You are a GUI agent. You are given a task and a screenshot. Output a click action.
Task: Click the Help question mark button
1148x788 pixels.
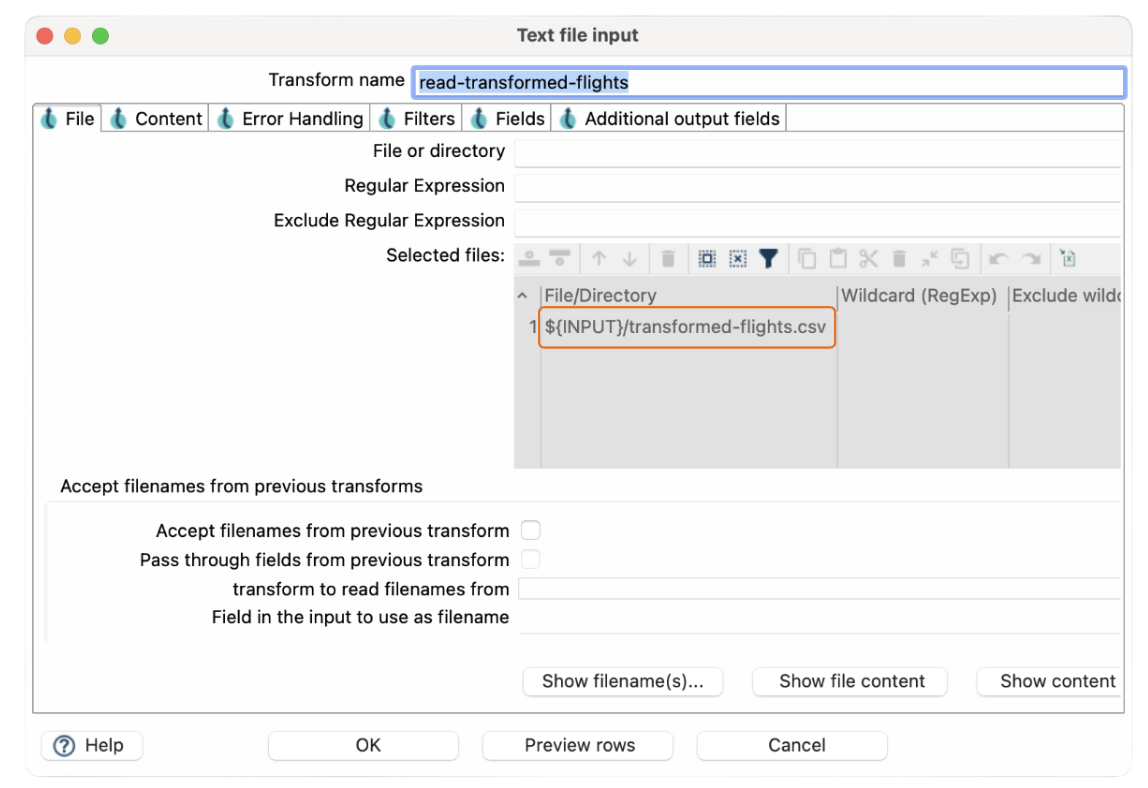92,746
